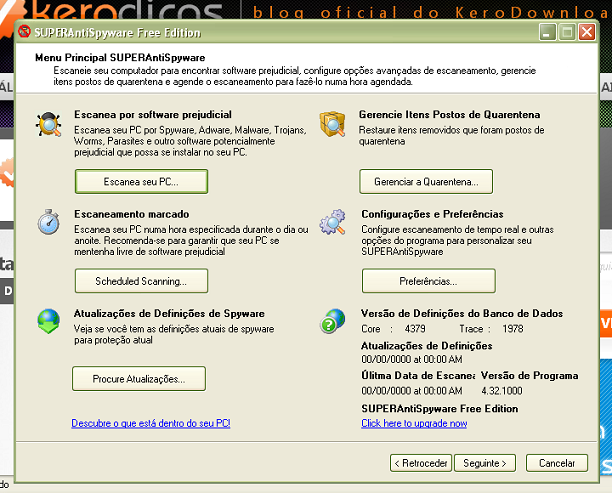The image size is (612, 493).
Task: Open the Preferências dialog
Action: pyautogui.click(x=429, y=281)
